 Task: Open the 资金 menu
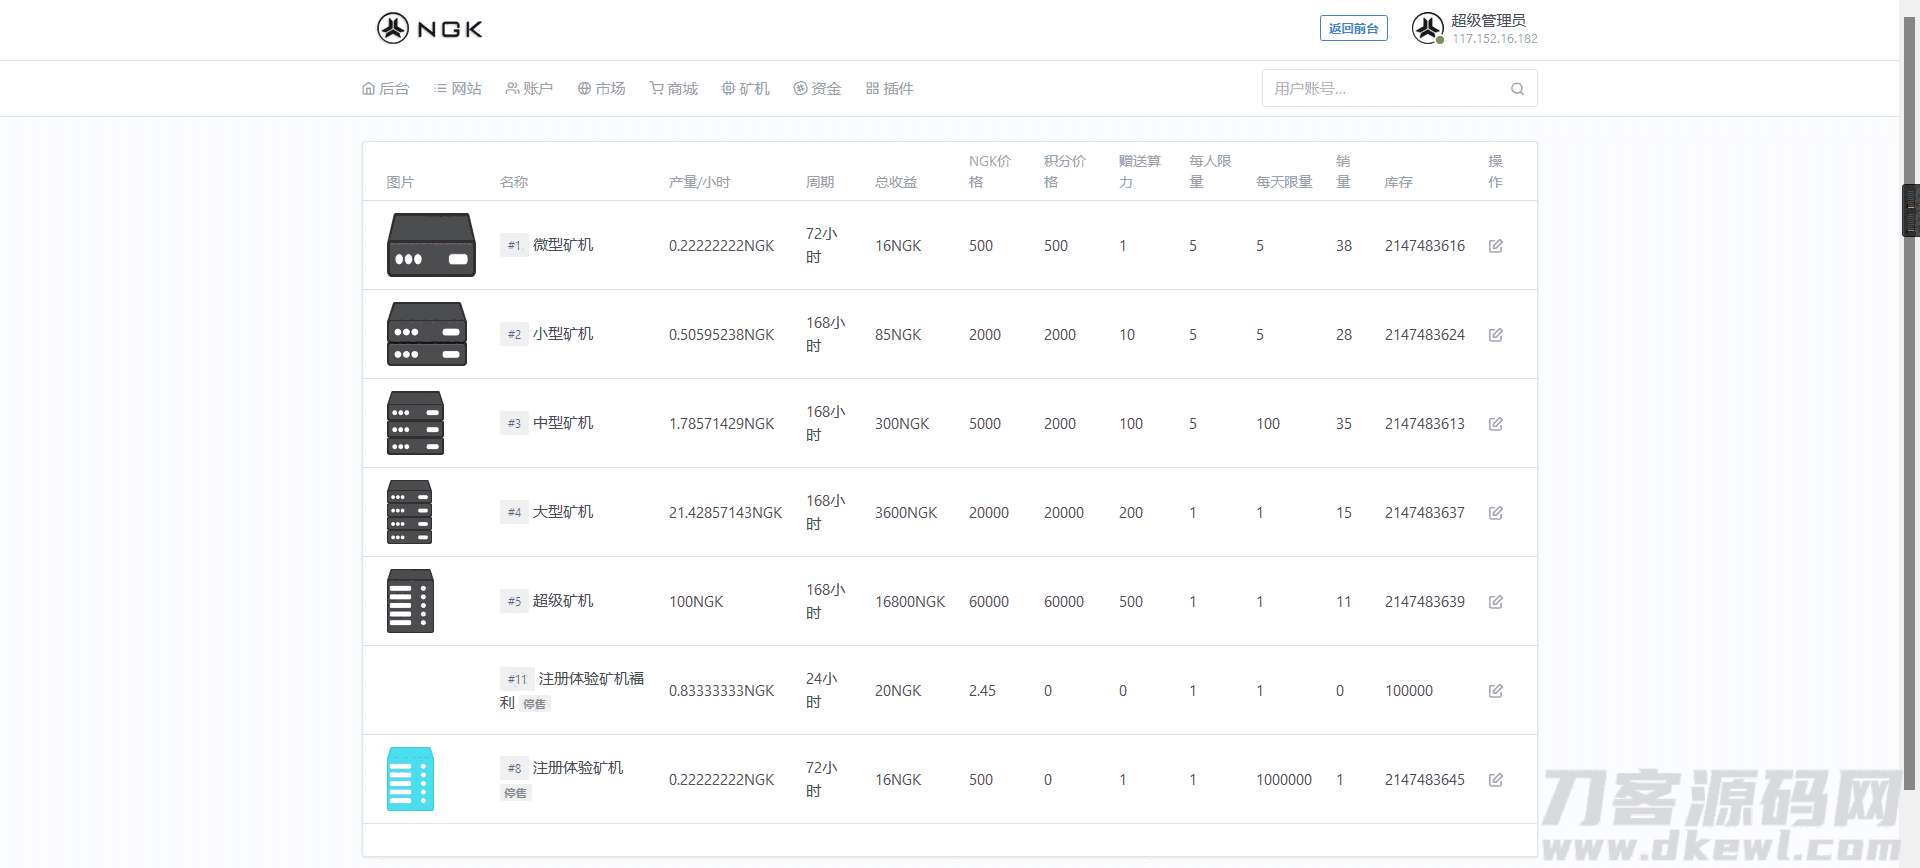(x=817, y=89)
